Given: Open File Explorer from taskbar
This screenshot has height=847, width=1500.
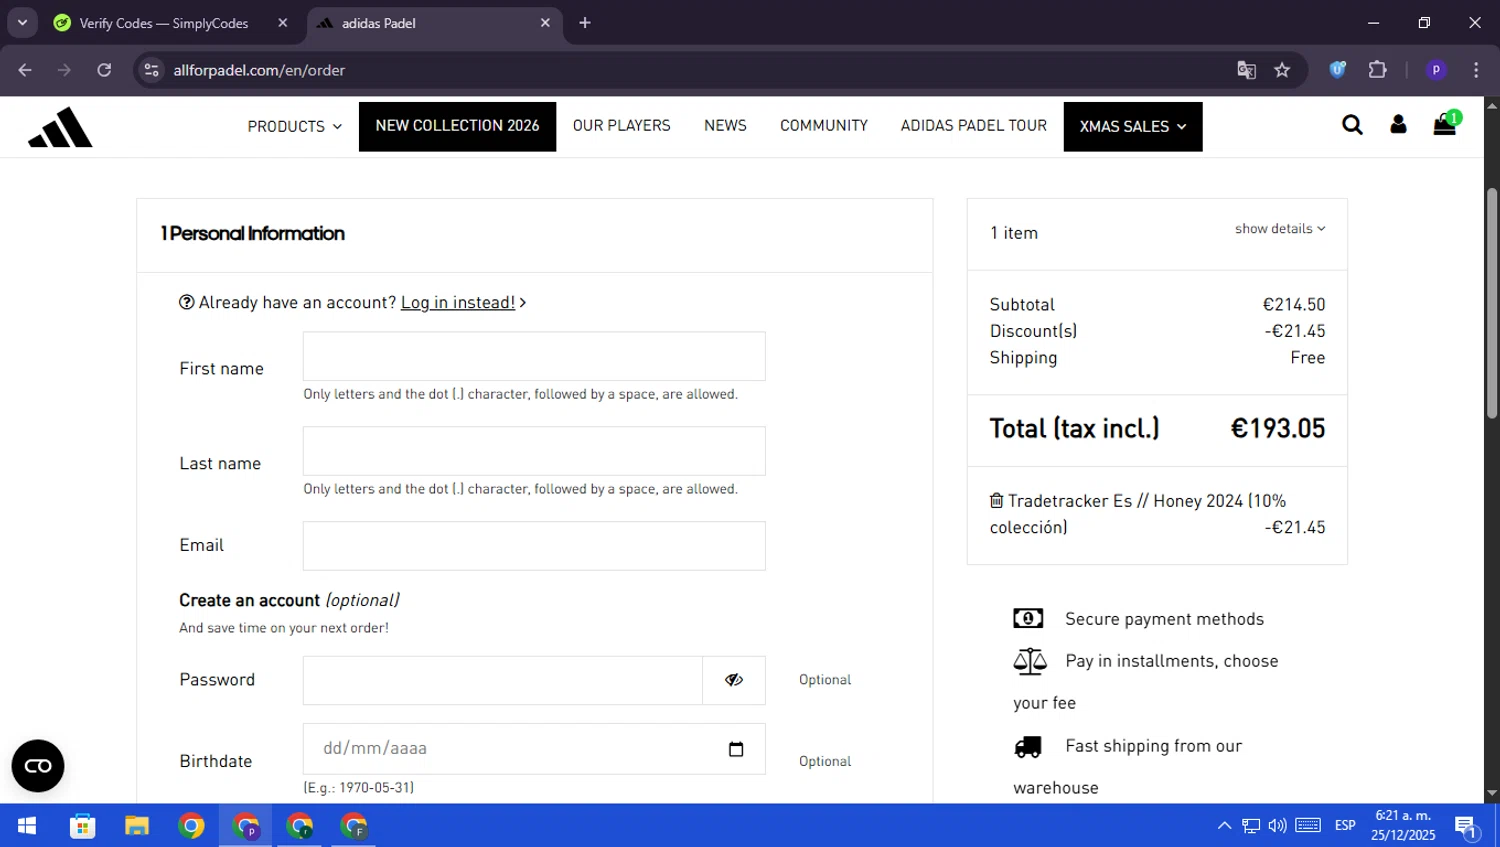Looking at the screenshot, I should coord(137,826).
